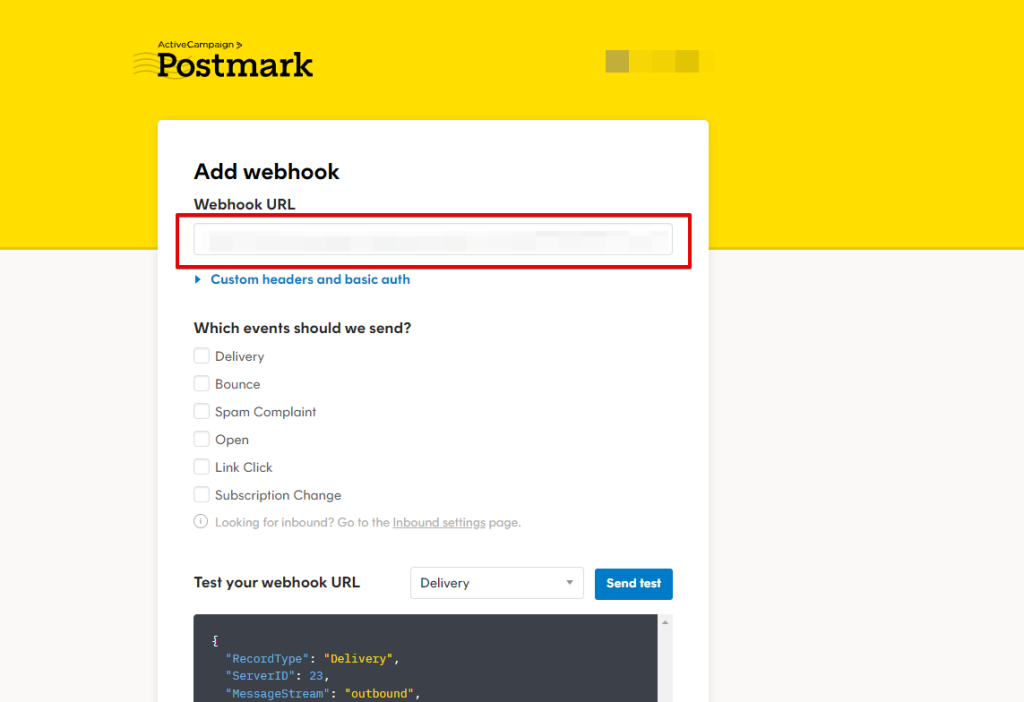
Task: Enable the Subscription Change checkbox
Action: pyautogui.click(x=202, y=495)
